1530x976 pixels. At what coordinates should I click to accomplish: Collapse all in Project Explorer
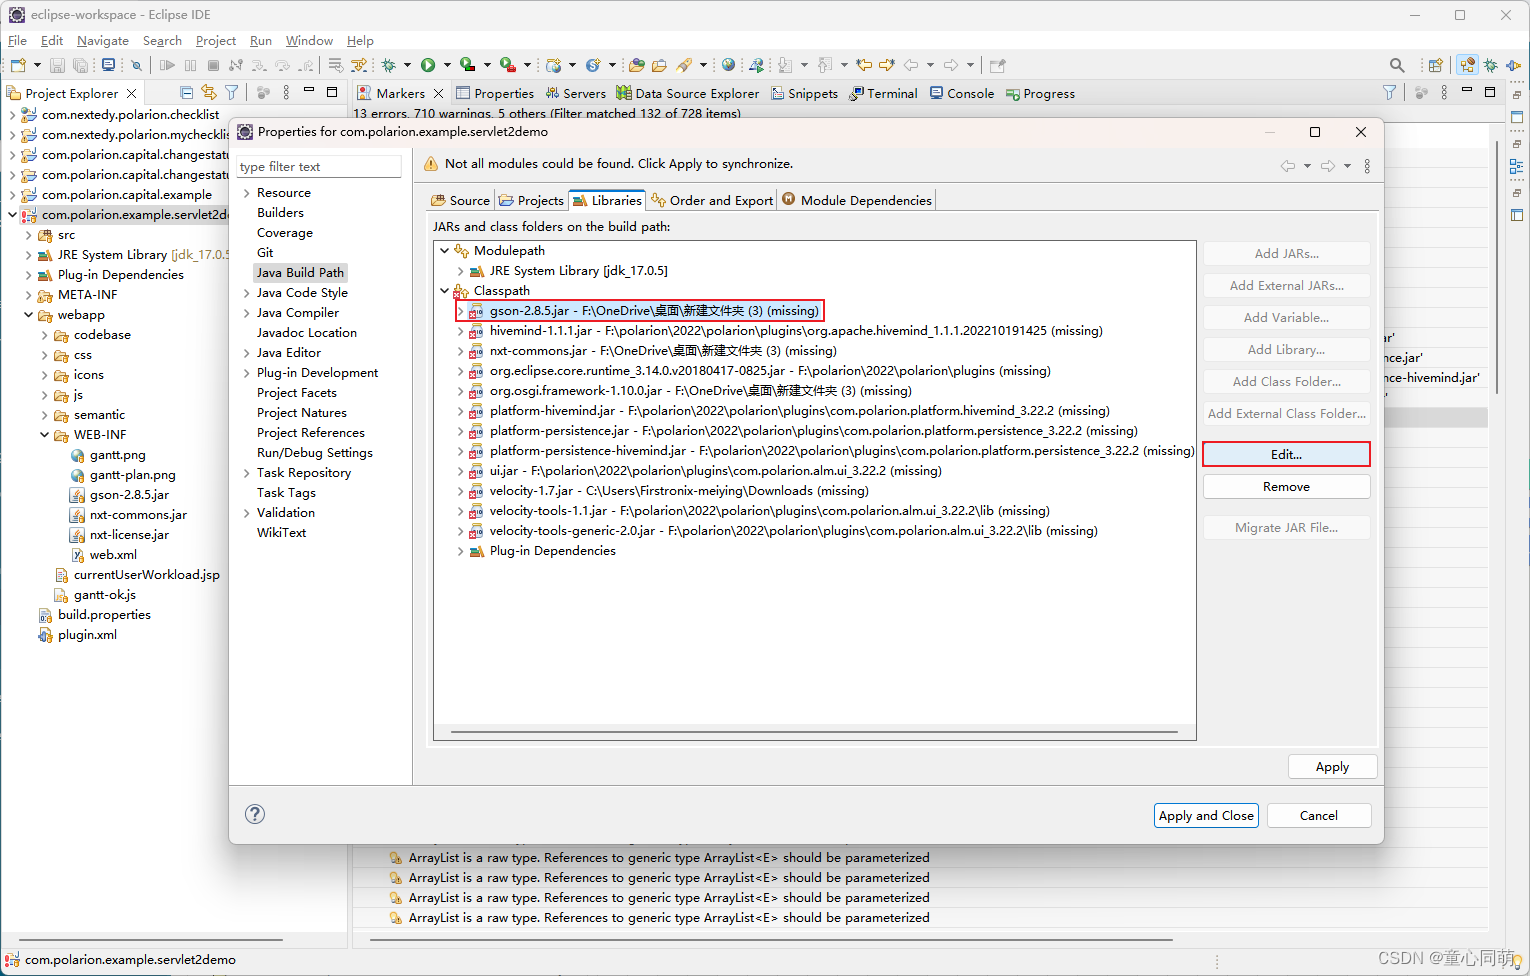[186, 92]
